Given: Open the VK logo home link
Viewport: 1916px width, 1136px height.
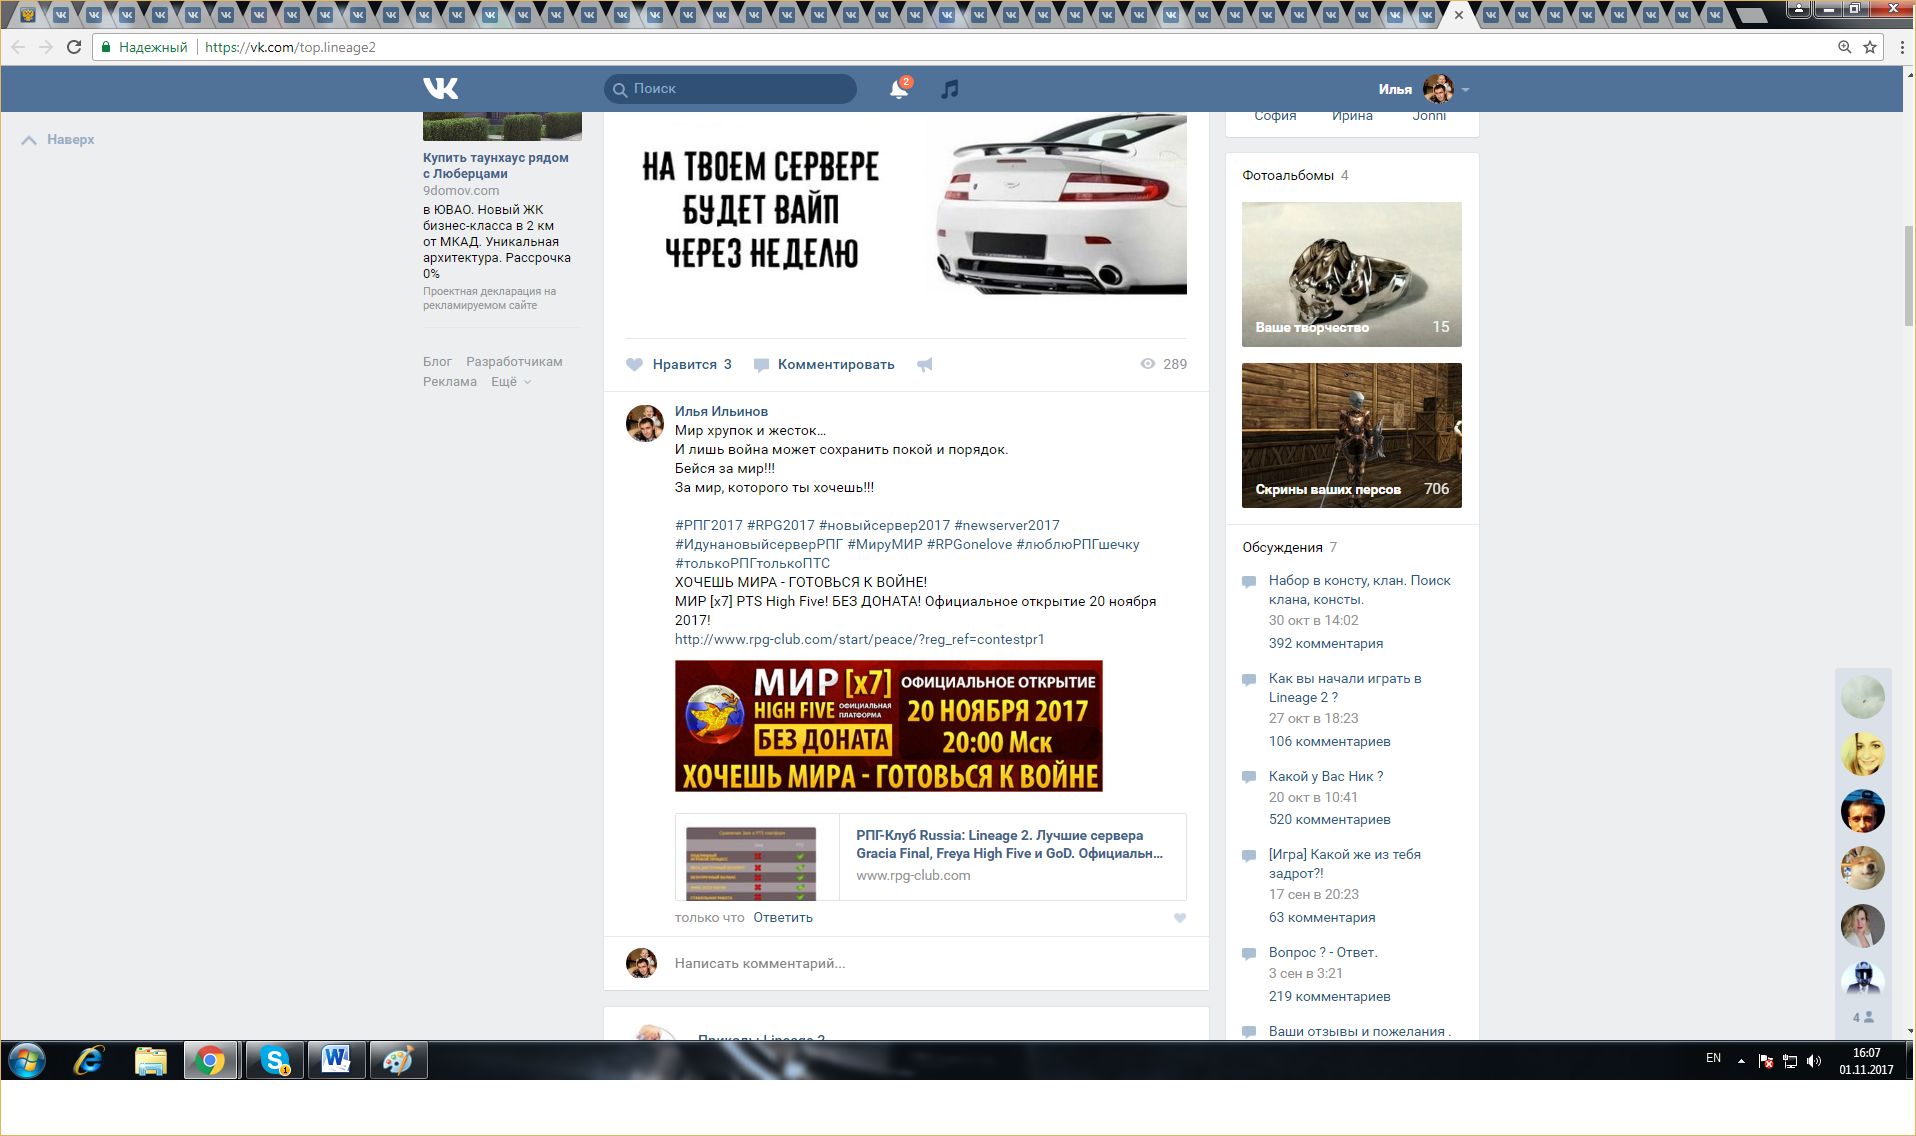Looking at the screenshot, I should point(440,89).
